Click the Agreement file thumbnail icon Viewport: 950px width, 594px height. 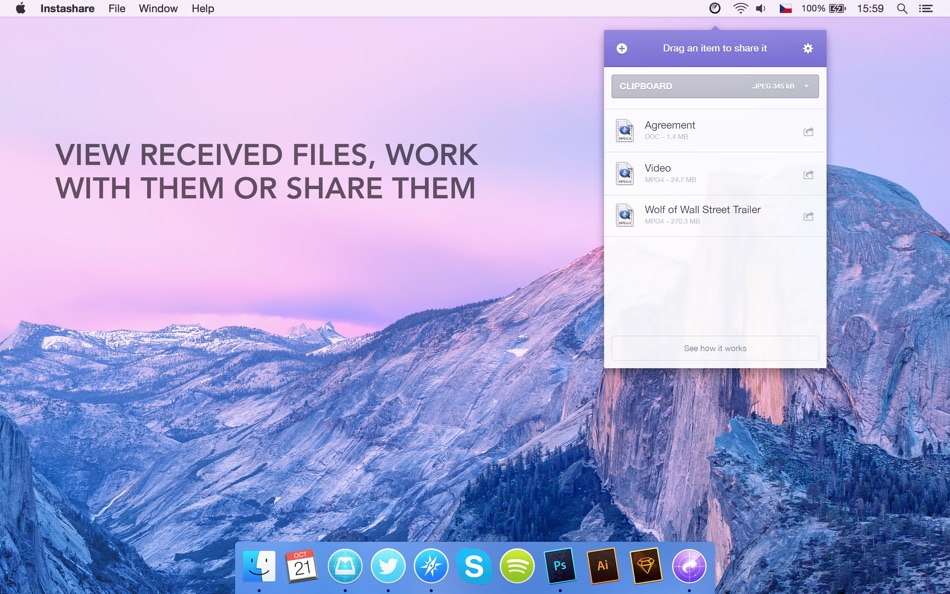pyautogui.click(x=625, y=130)
